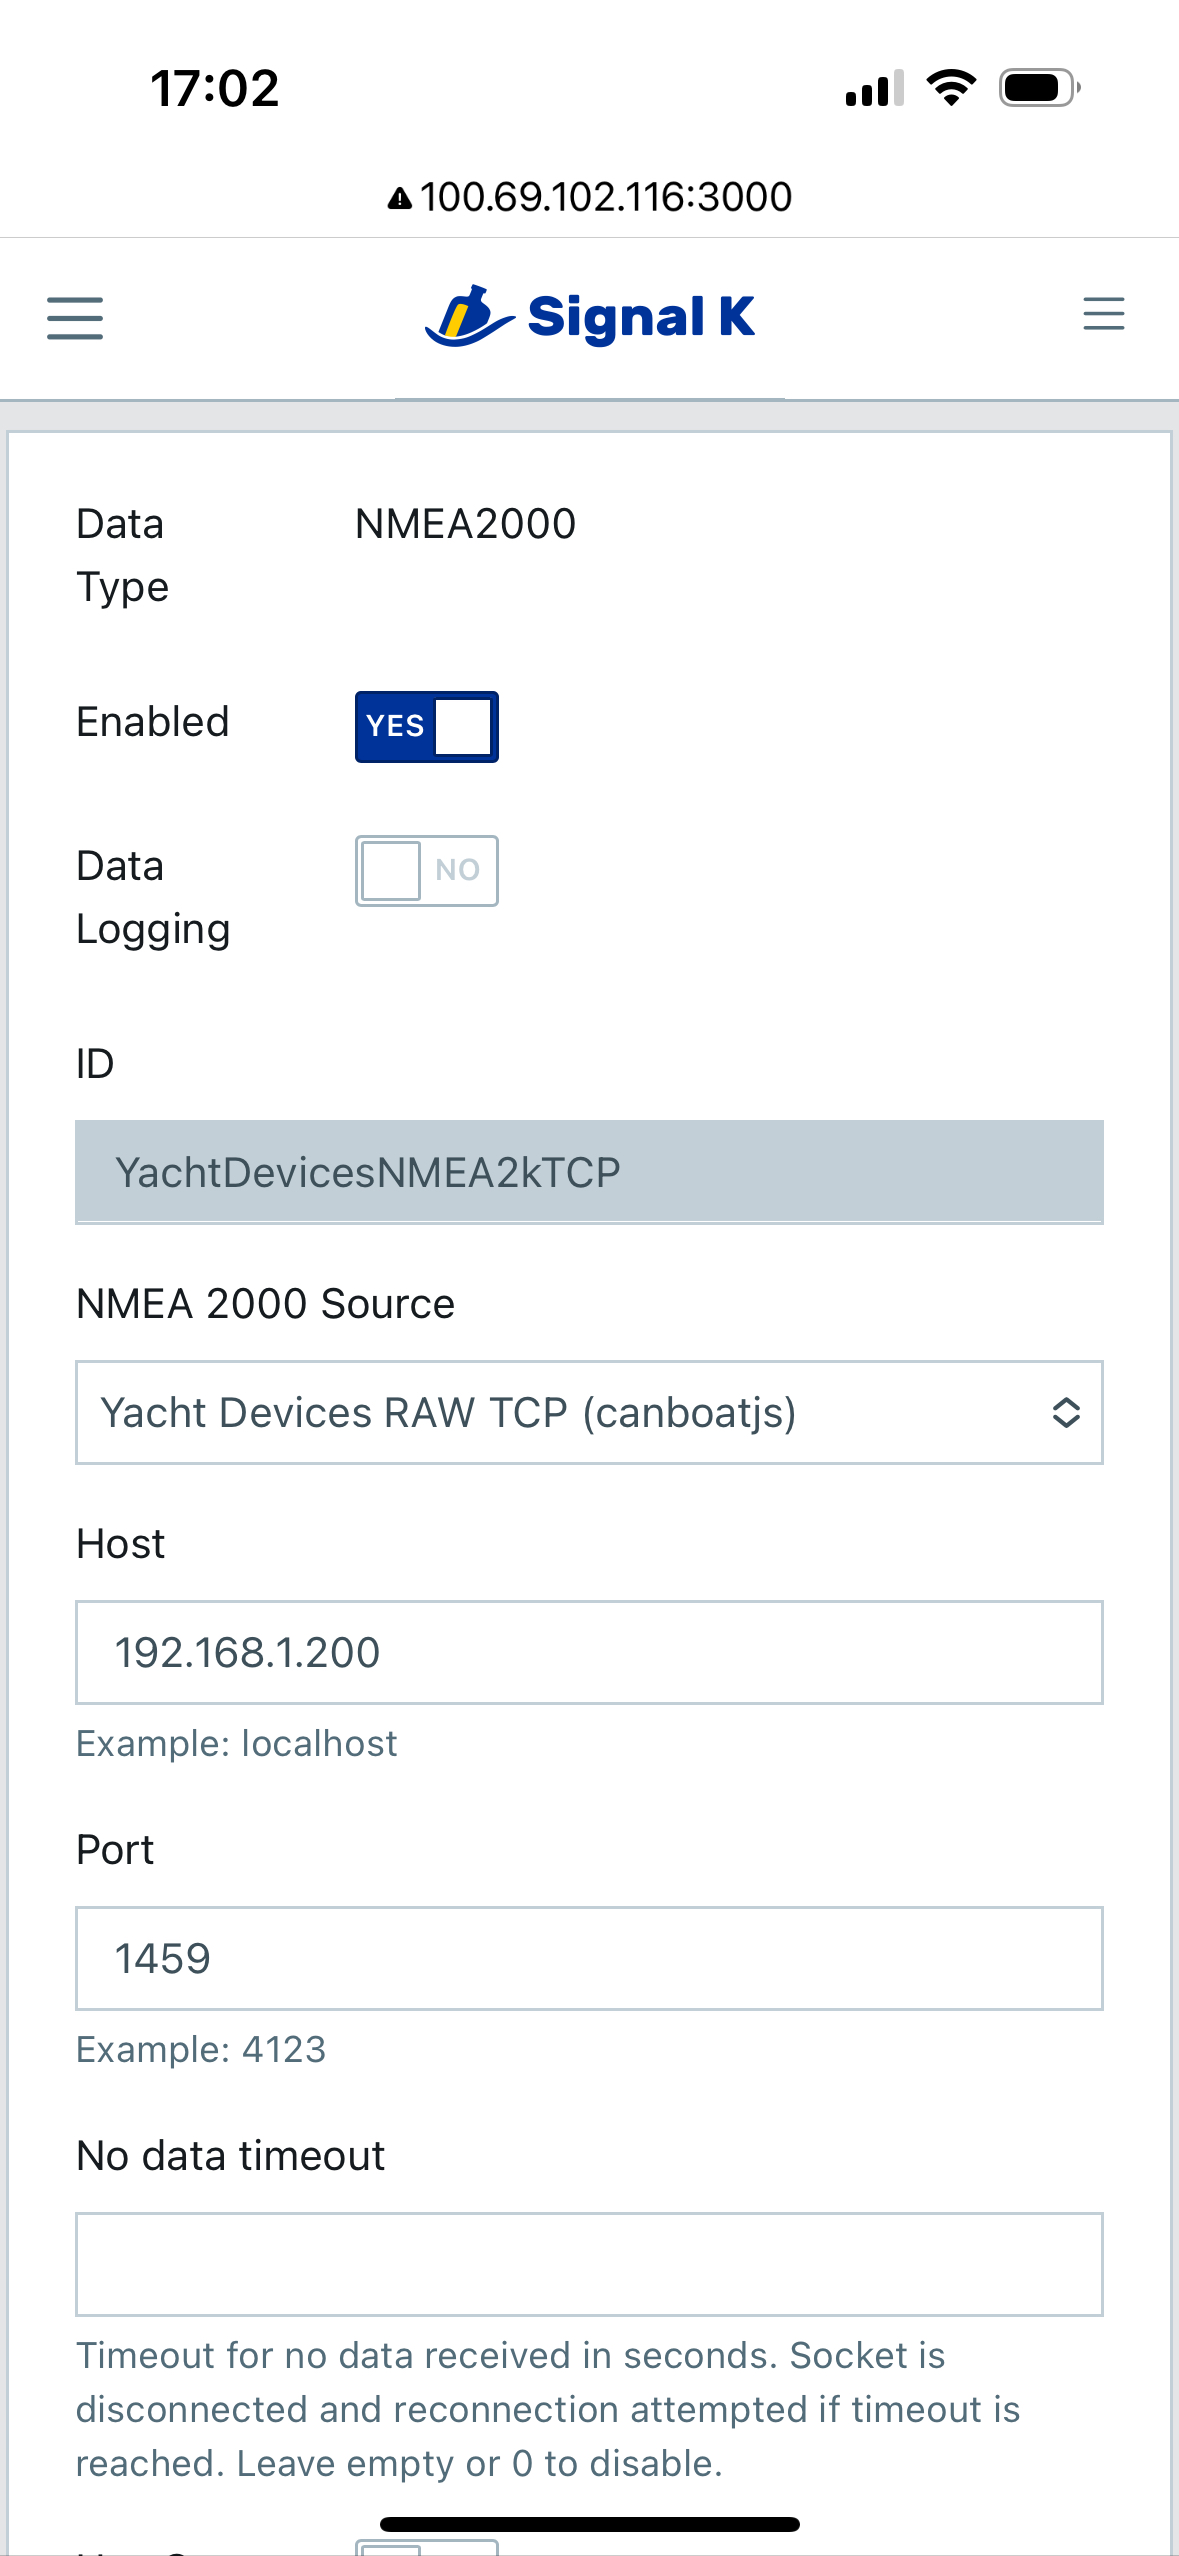
Task: Click the up-down chevron on source selector
Action: point(1066,1413)
